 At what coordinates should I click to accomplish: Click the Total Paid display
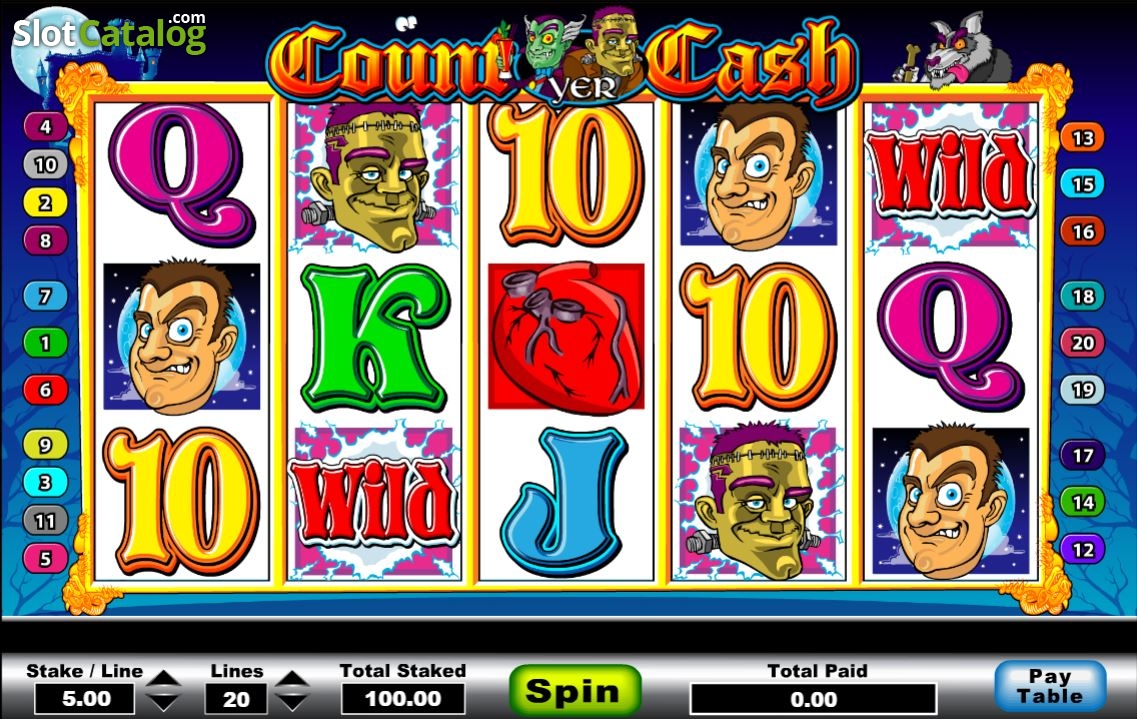pos(813,699)
